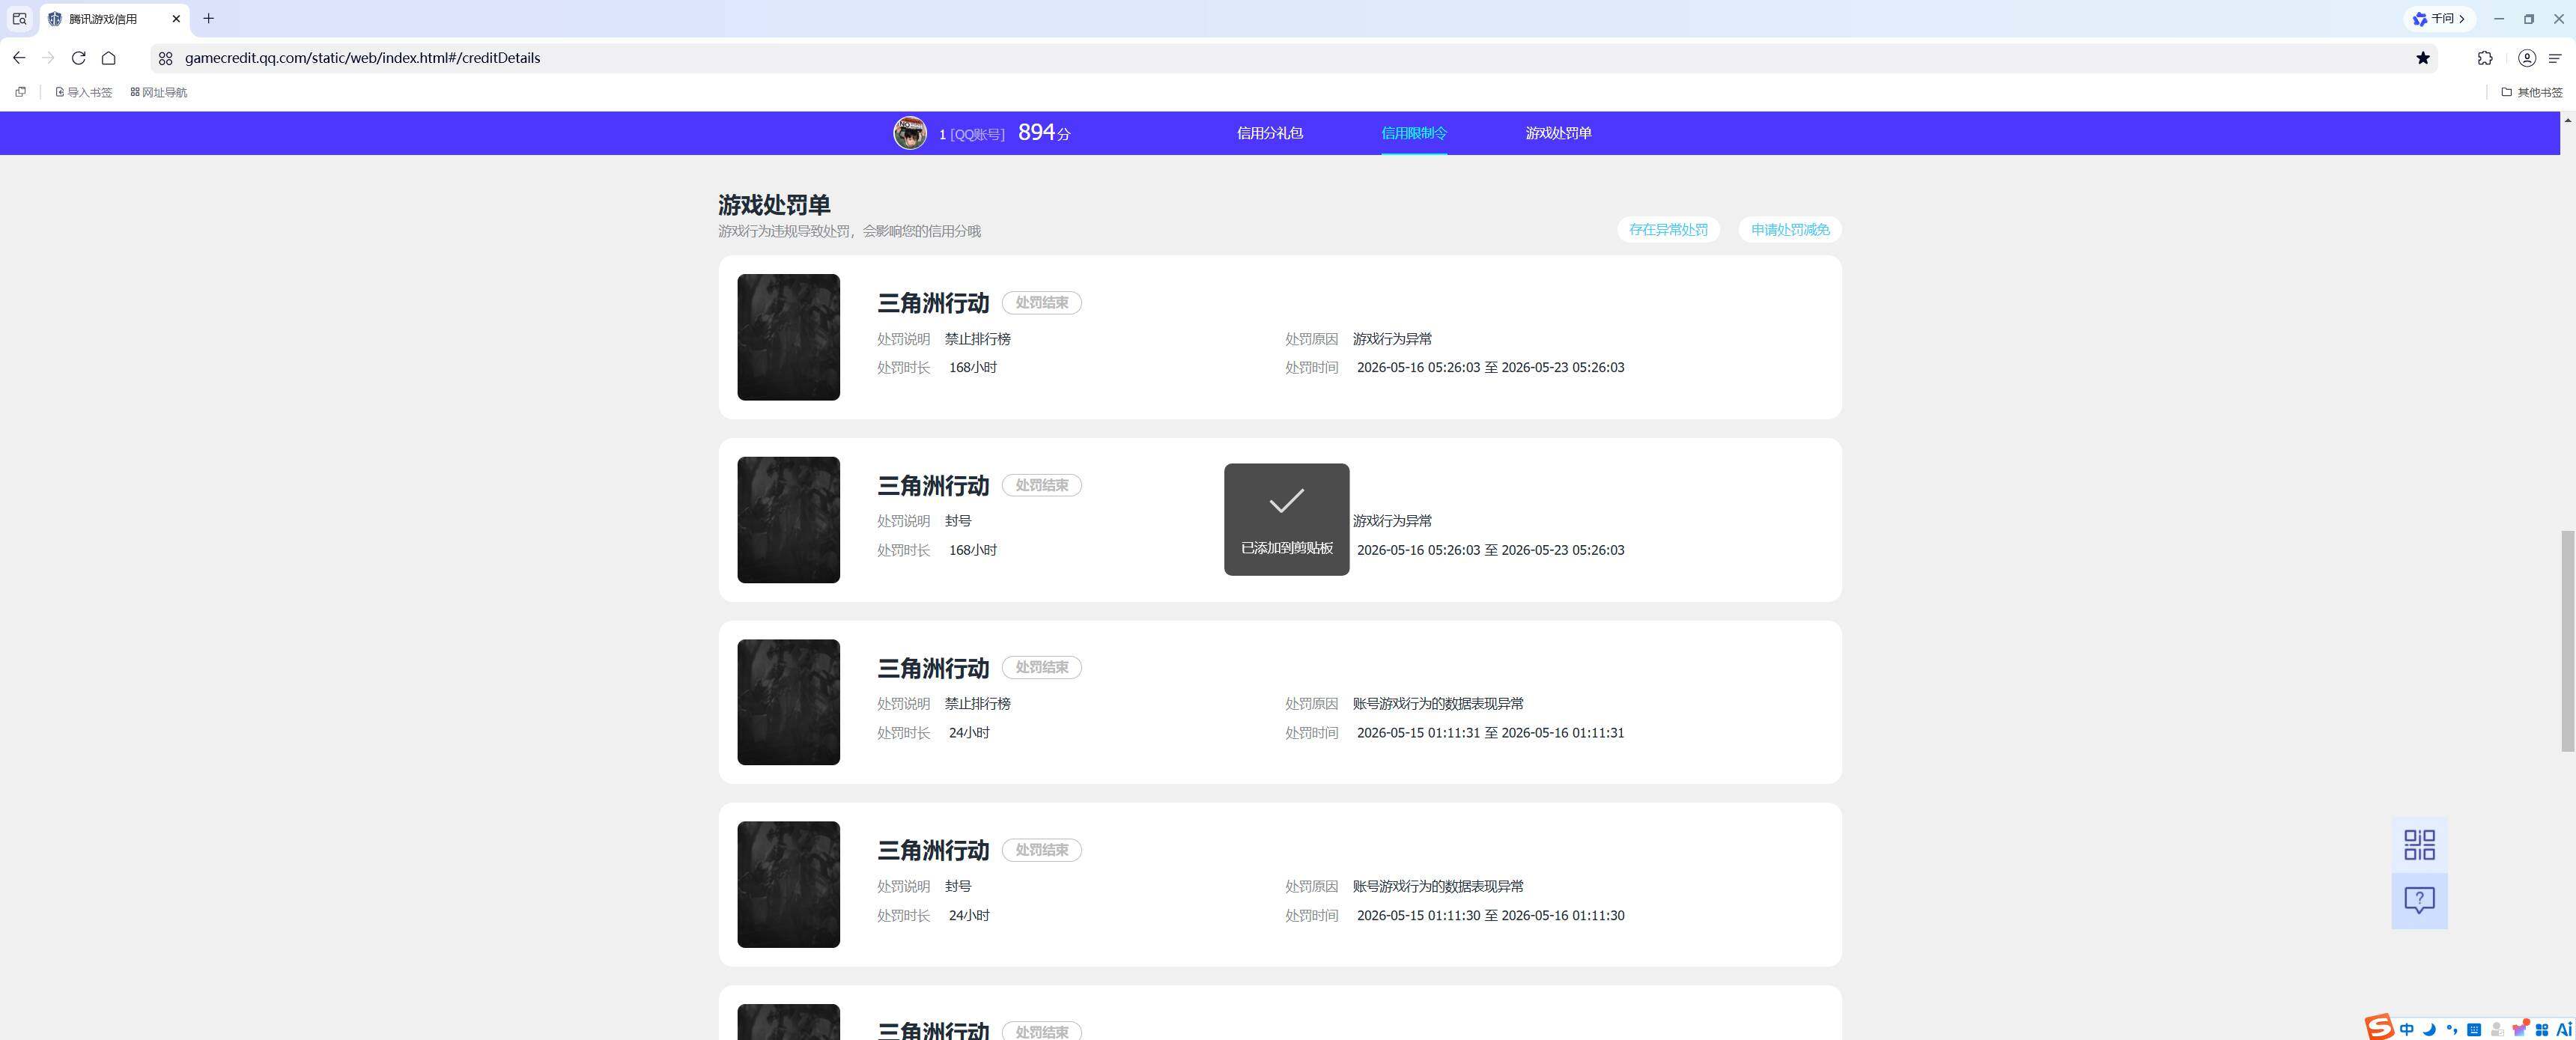The width and height of the screenshot is (2576, 1040).
Task: Toggle the 中 Chinese input mode icon
Action: click(x=2406, y=1030)
